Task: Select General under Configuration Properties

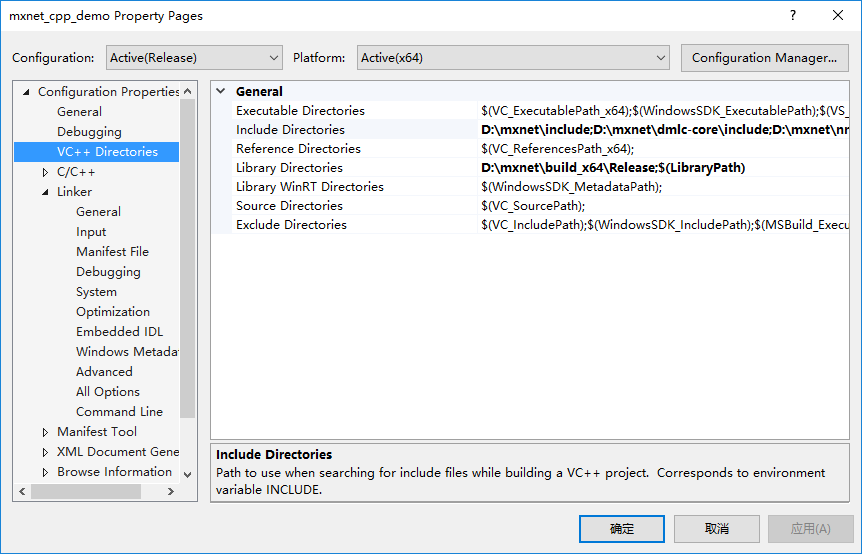Action: (79, 112)
